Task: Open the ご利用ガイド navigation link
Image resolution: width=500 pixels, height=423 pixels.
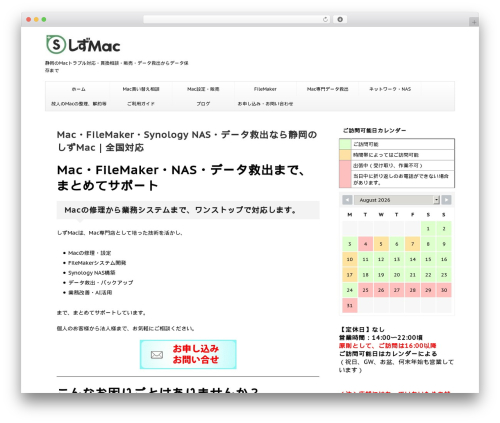Action: [x=141, y=104]
